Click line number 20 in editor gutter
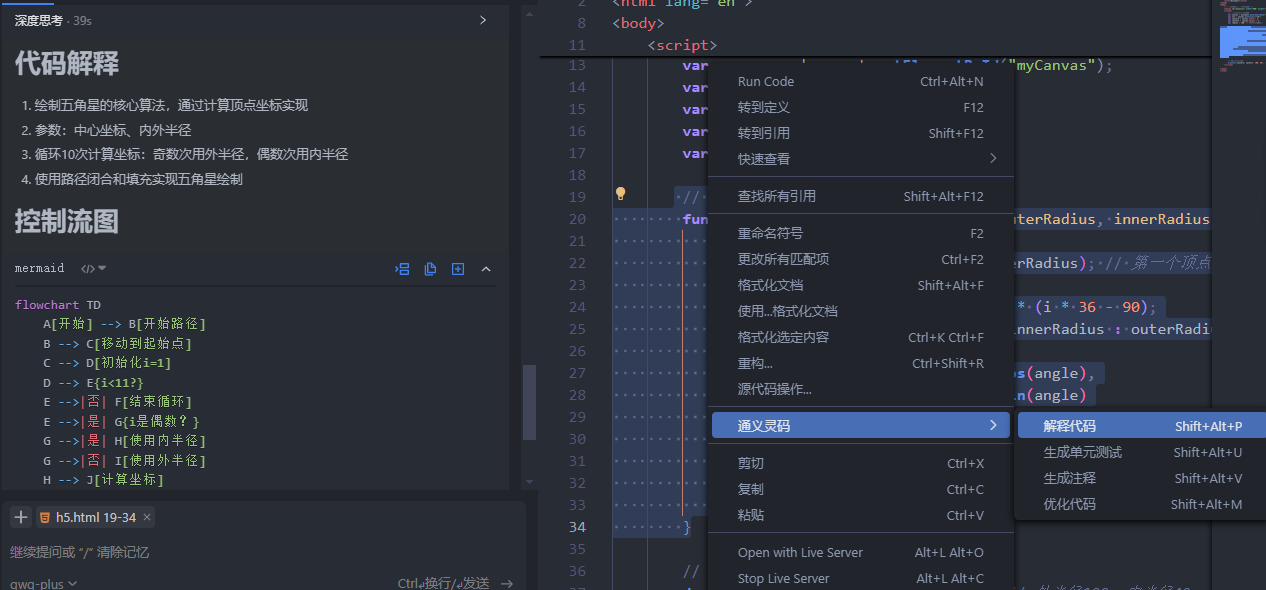Image resolution: width=1266 pixels, height=590 pixels. pos(577,219)
